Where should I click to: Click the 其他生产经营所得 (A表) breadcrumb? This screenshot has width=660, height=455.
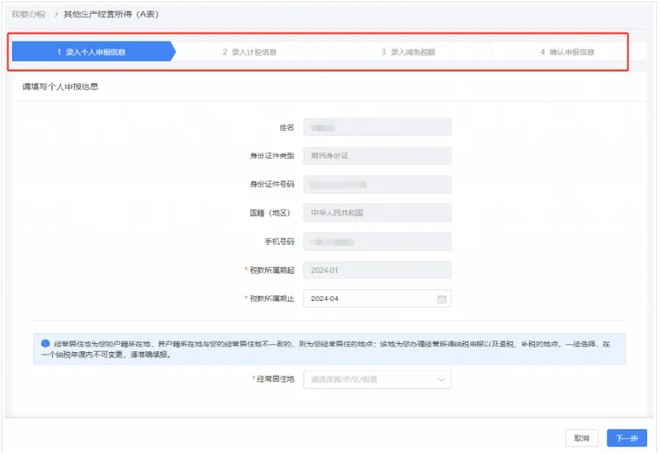point(111,14)
